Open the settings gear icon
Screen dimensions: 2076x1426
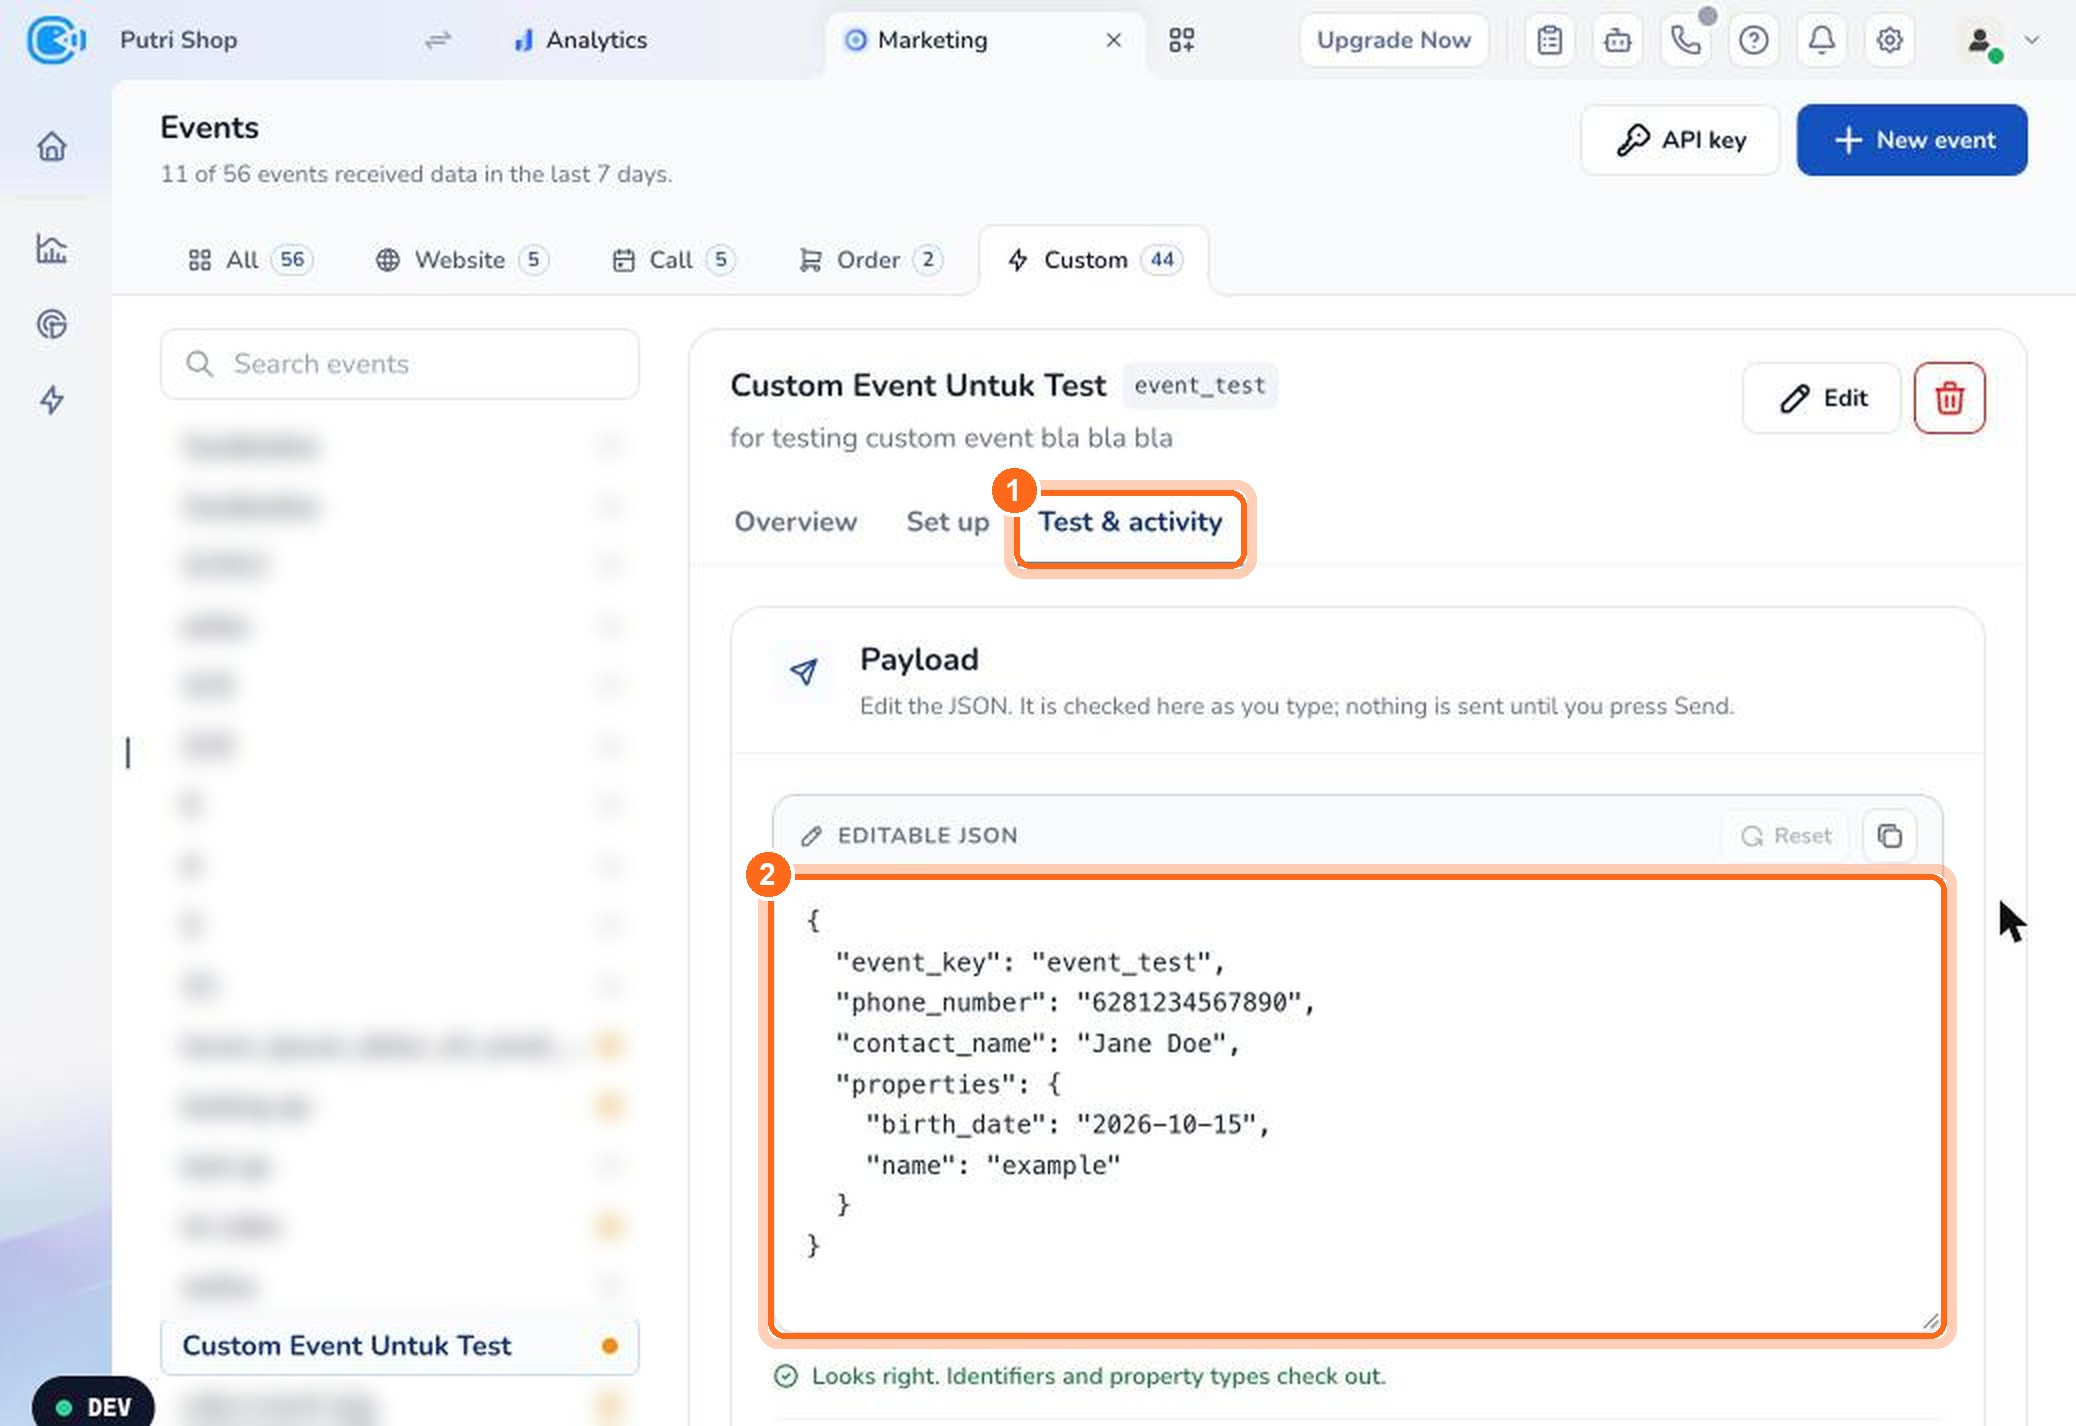[1889, 40]
